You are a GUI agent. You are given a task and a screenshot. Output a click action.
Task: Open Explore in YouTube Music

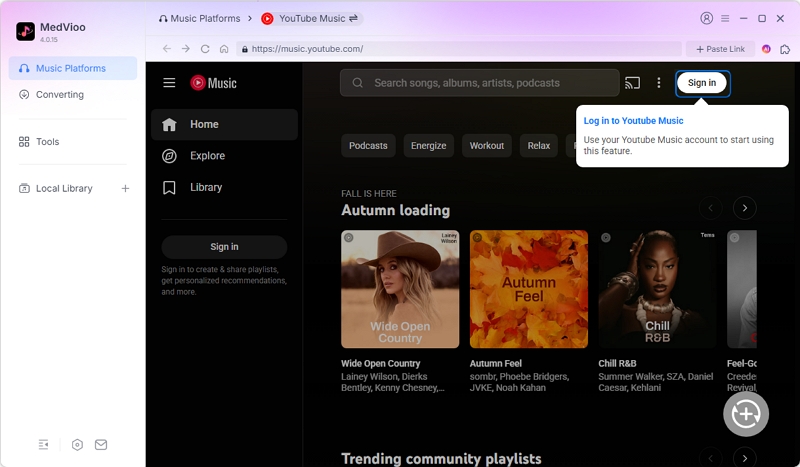[x=224, y=156]
